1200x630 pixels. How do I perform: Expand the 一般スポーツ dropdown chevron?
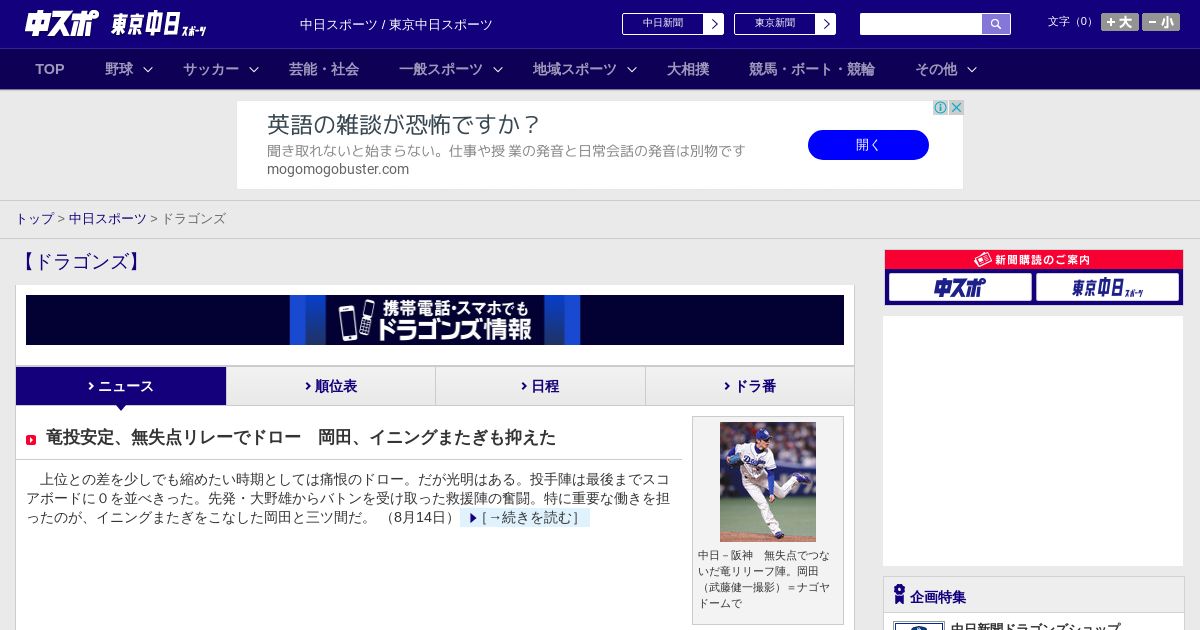click(498, 69)
